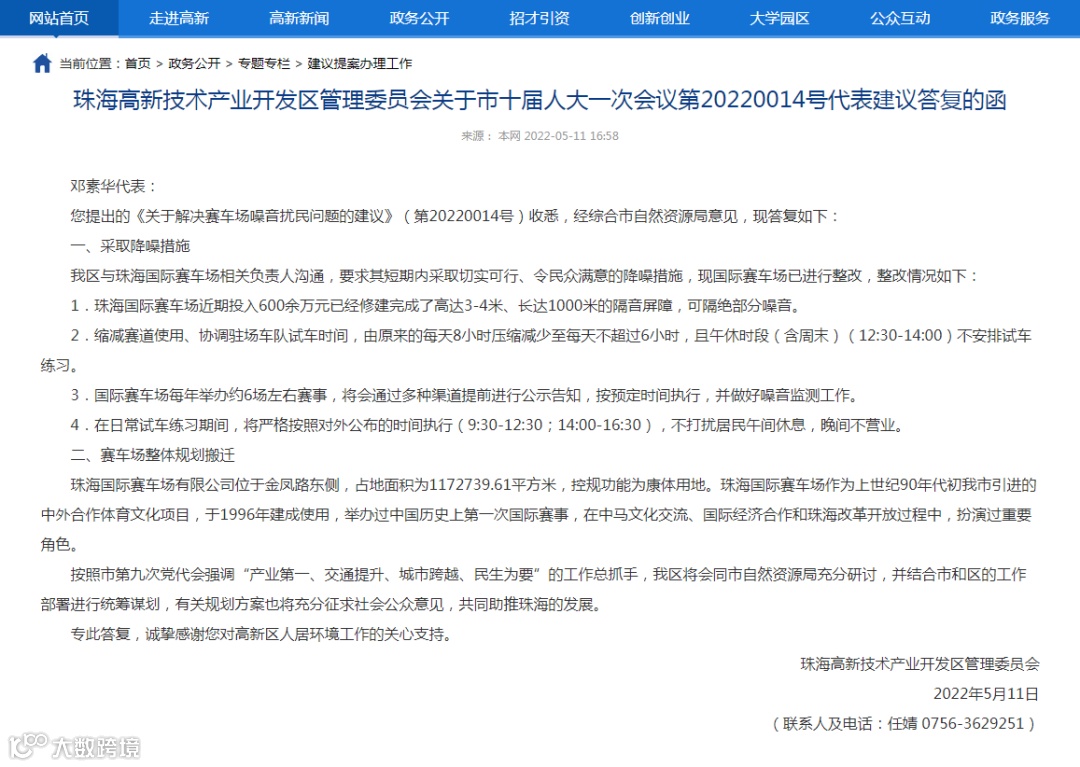1080x767 pixels.
Task: Go to 公众互动 in the nav bar
Action: (900, 18)
